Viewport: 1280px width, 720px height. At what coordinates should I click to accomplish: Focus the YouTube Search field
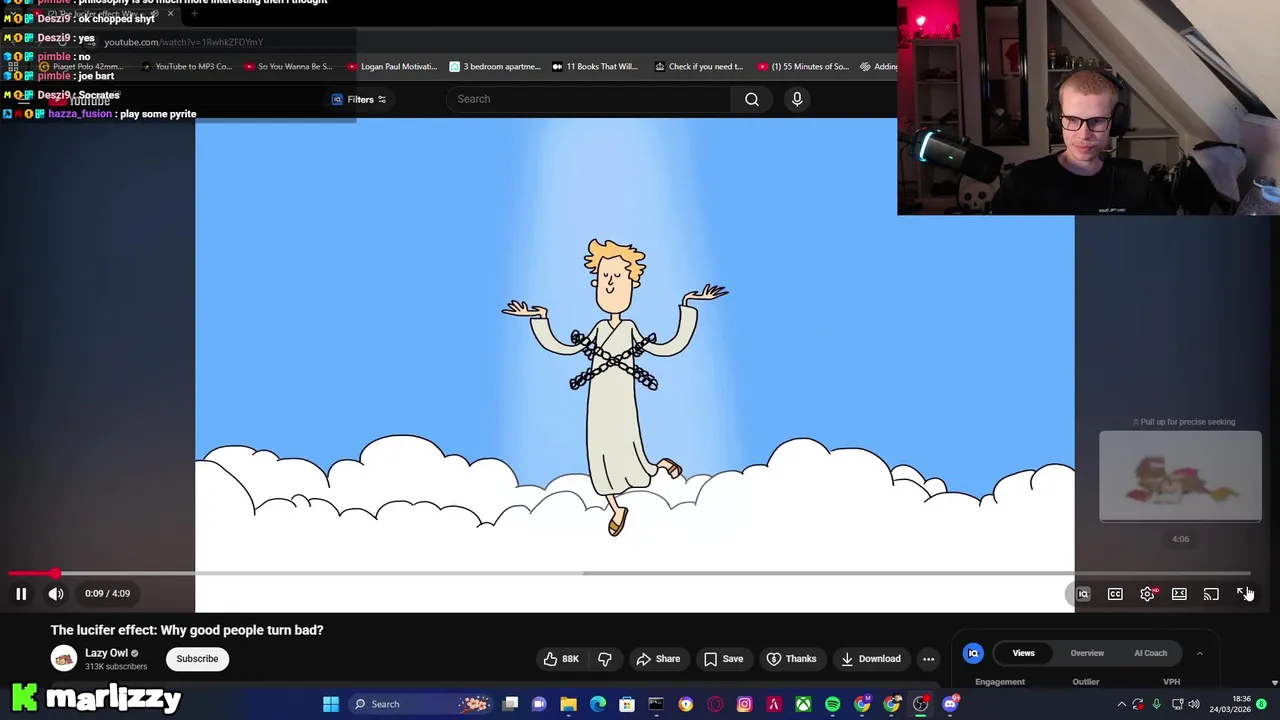tap(590, 99)
